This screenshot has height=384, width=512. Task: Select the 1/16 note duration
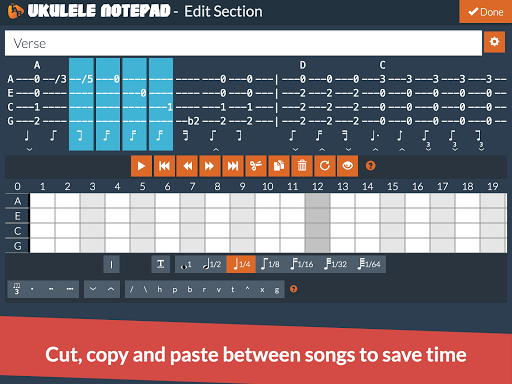coord(302,264)
